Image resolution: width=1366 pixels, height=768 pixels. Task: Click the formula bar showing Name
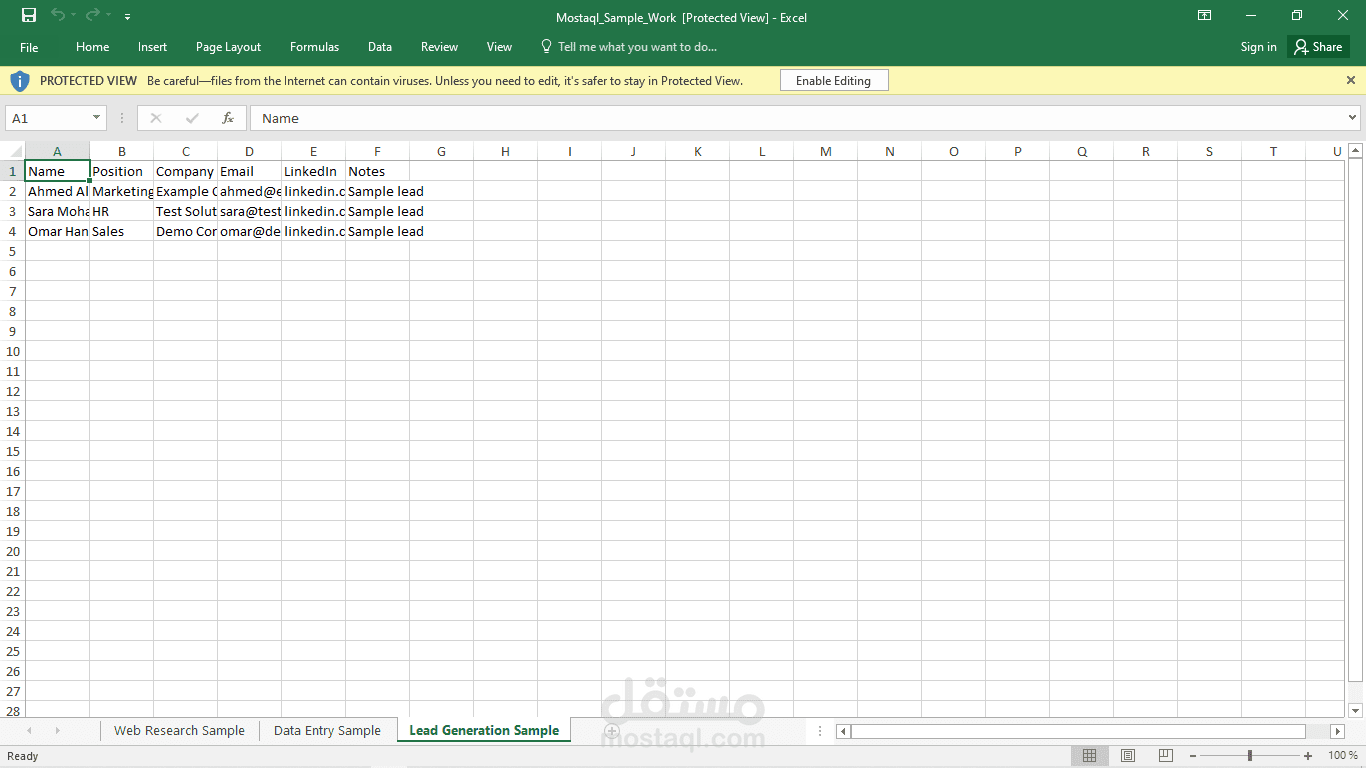click(x=797, y=118)
